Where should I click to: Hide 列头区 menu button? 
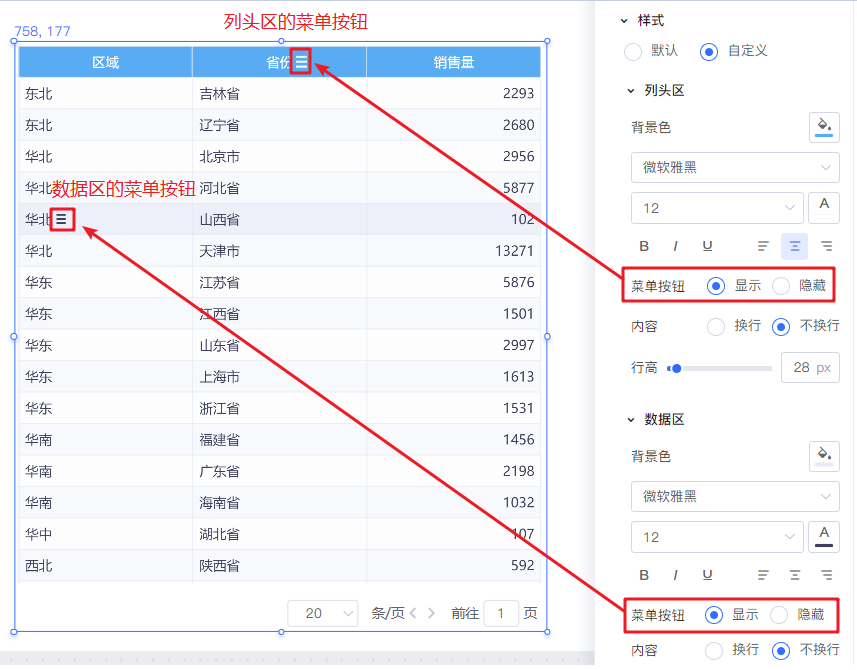click(781, 286)
